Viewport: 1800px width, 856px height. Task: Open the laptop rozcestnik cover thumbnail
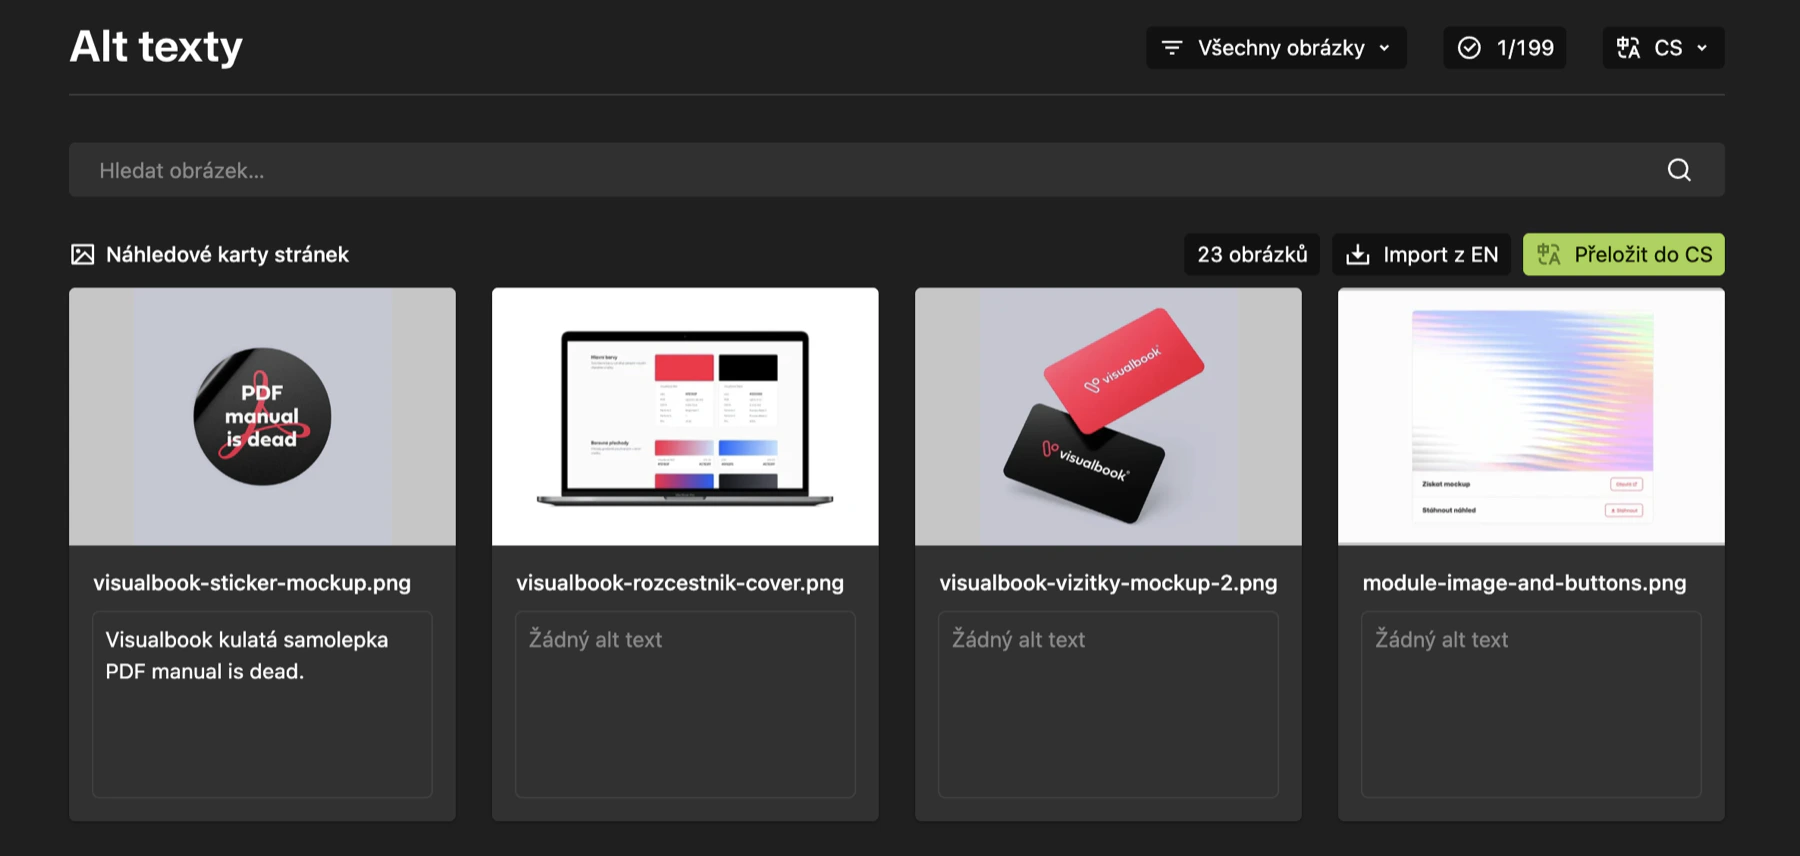click(685, 417)
